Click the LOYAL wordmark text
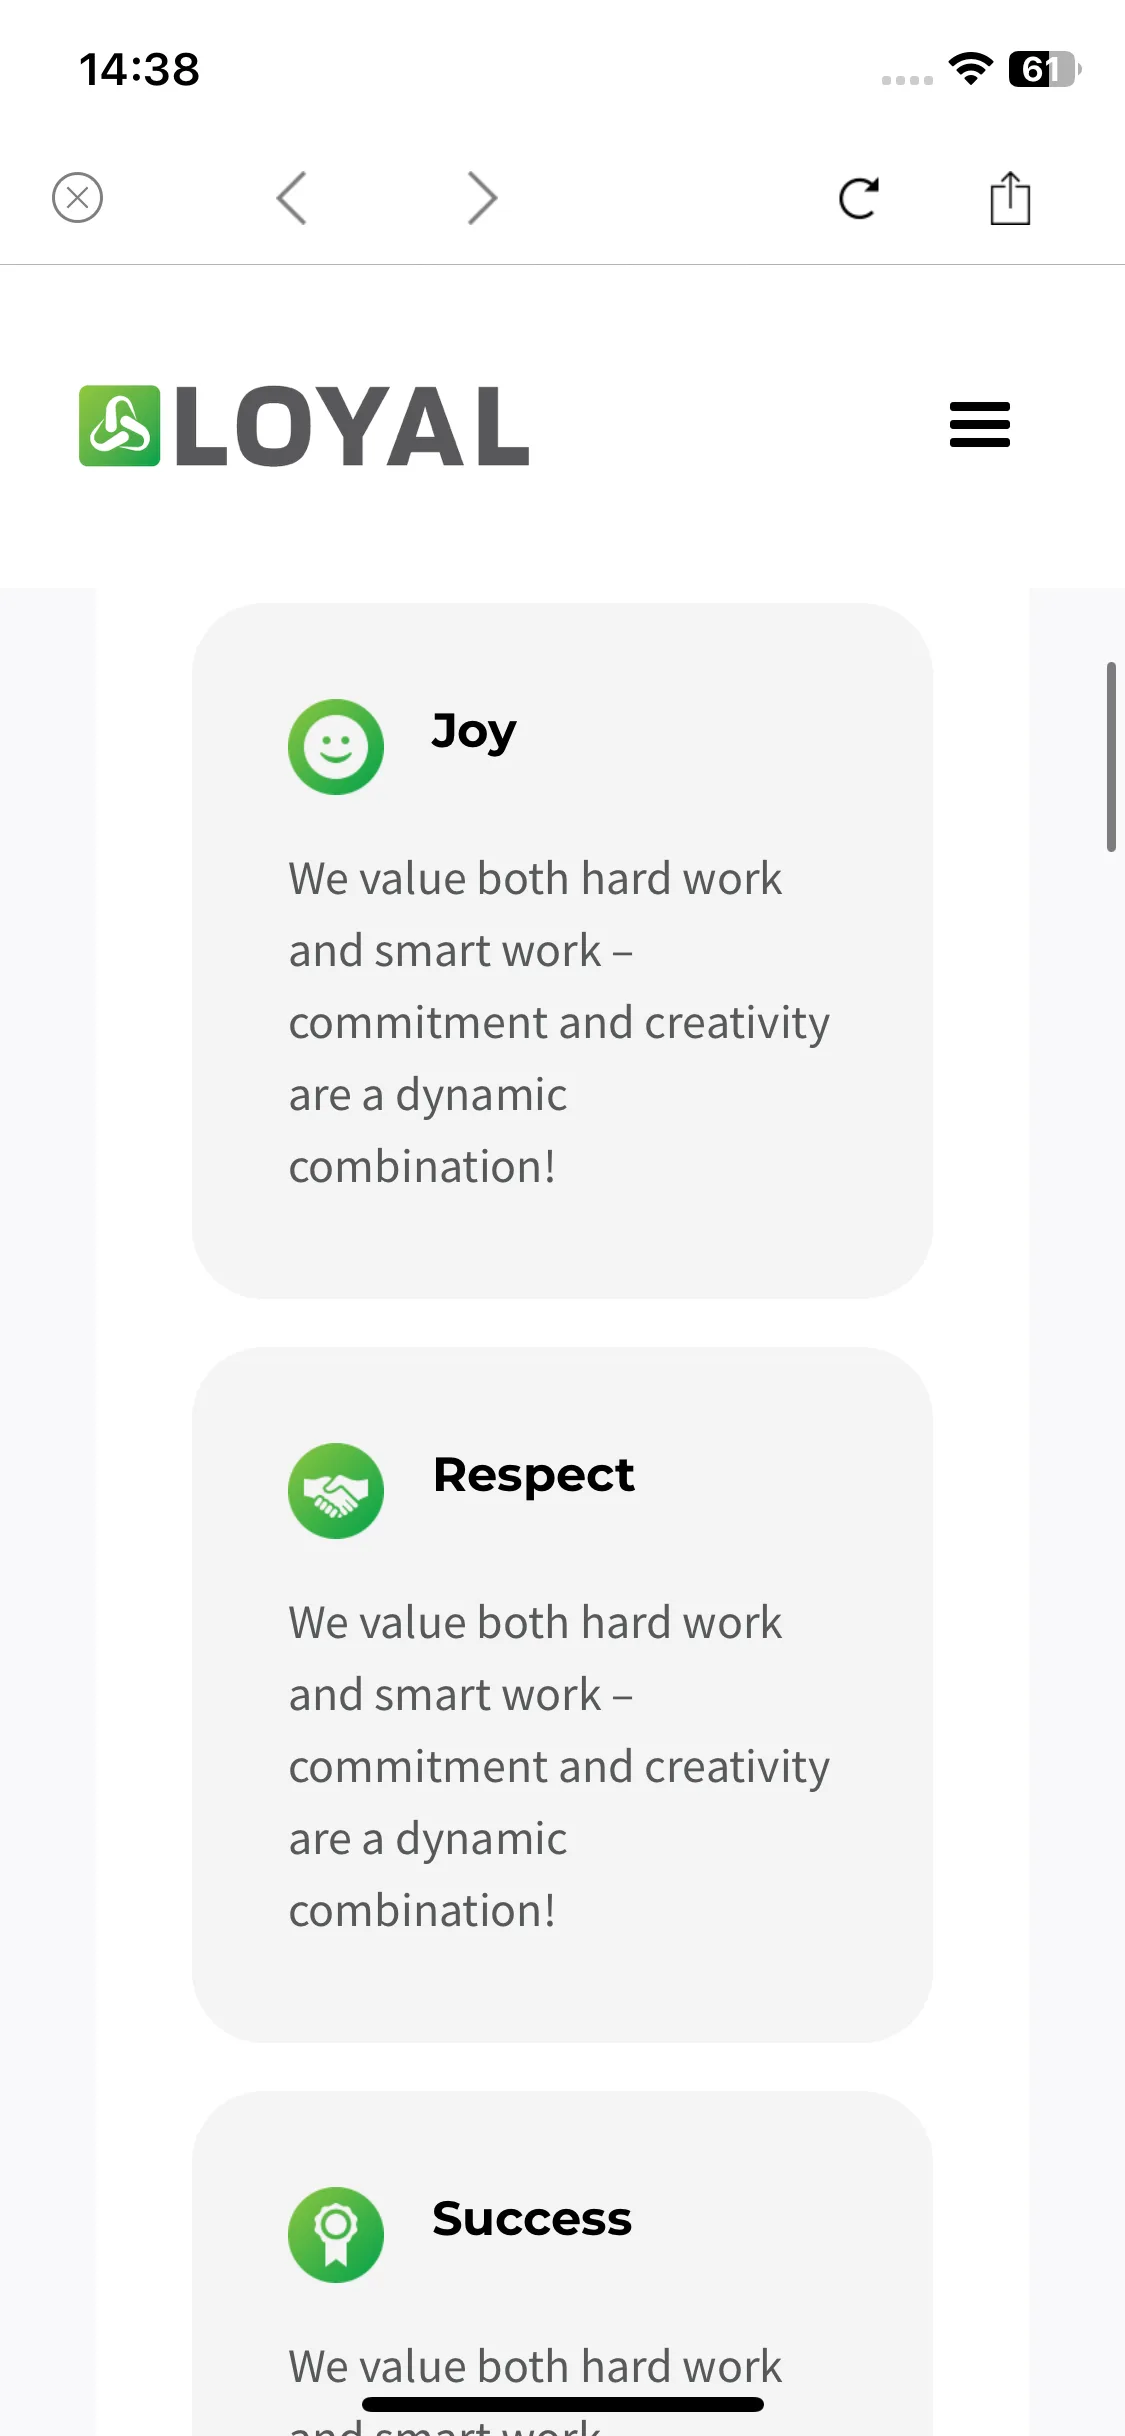This screenshot has width=1125, height=2436. (352, 427)
